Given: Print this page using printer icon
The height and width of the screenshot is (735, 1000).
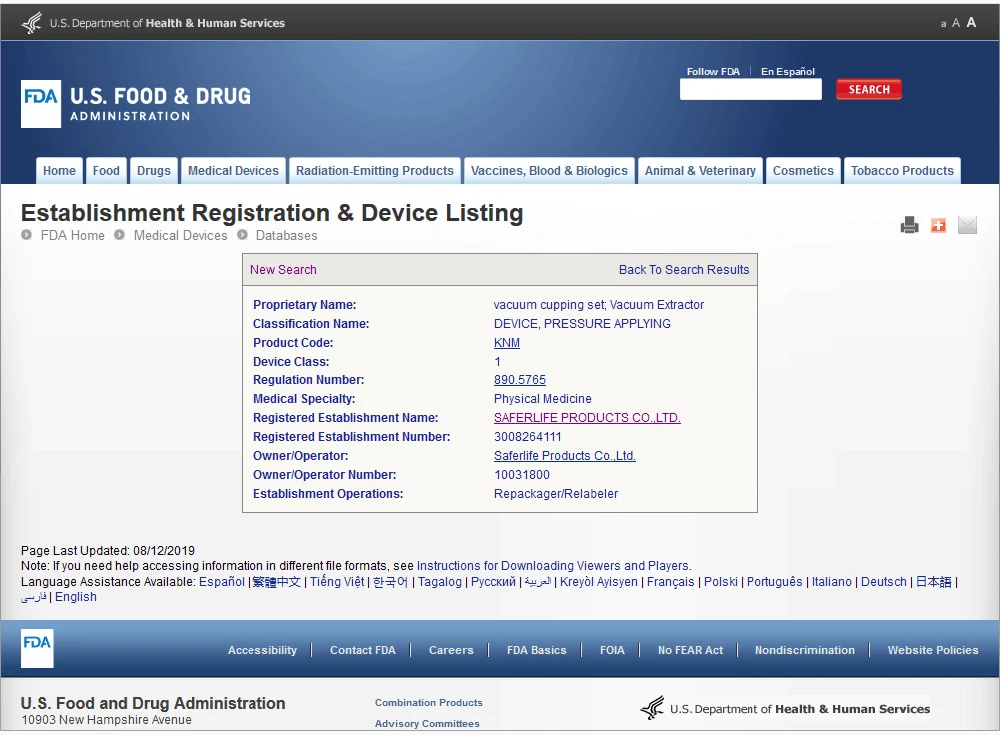Looking at the screenshot, I should (x=909, y=225).
